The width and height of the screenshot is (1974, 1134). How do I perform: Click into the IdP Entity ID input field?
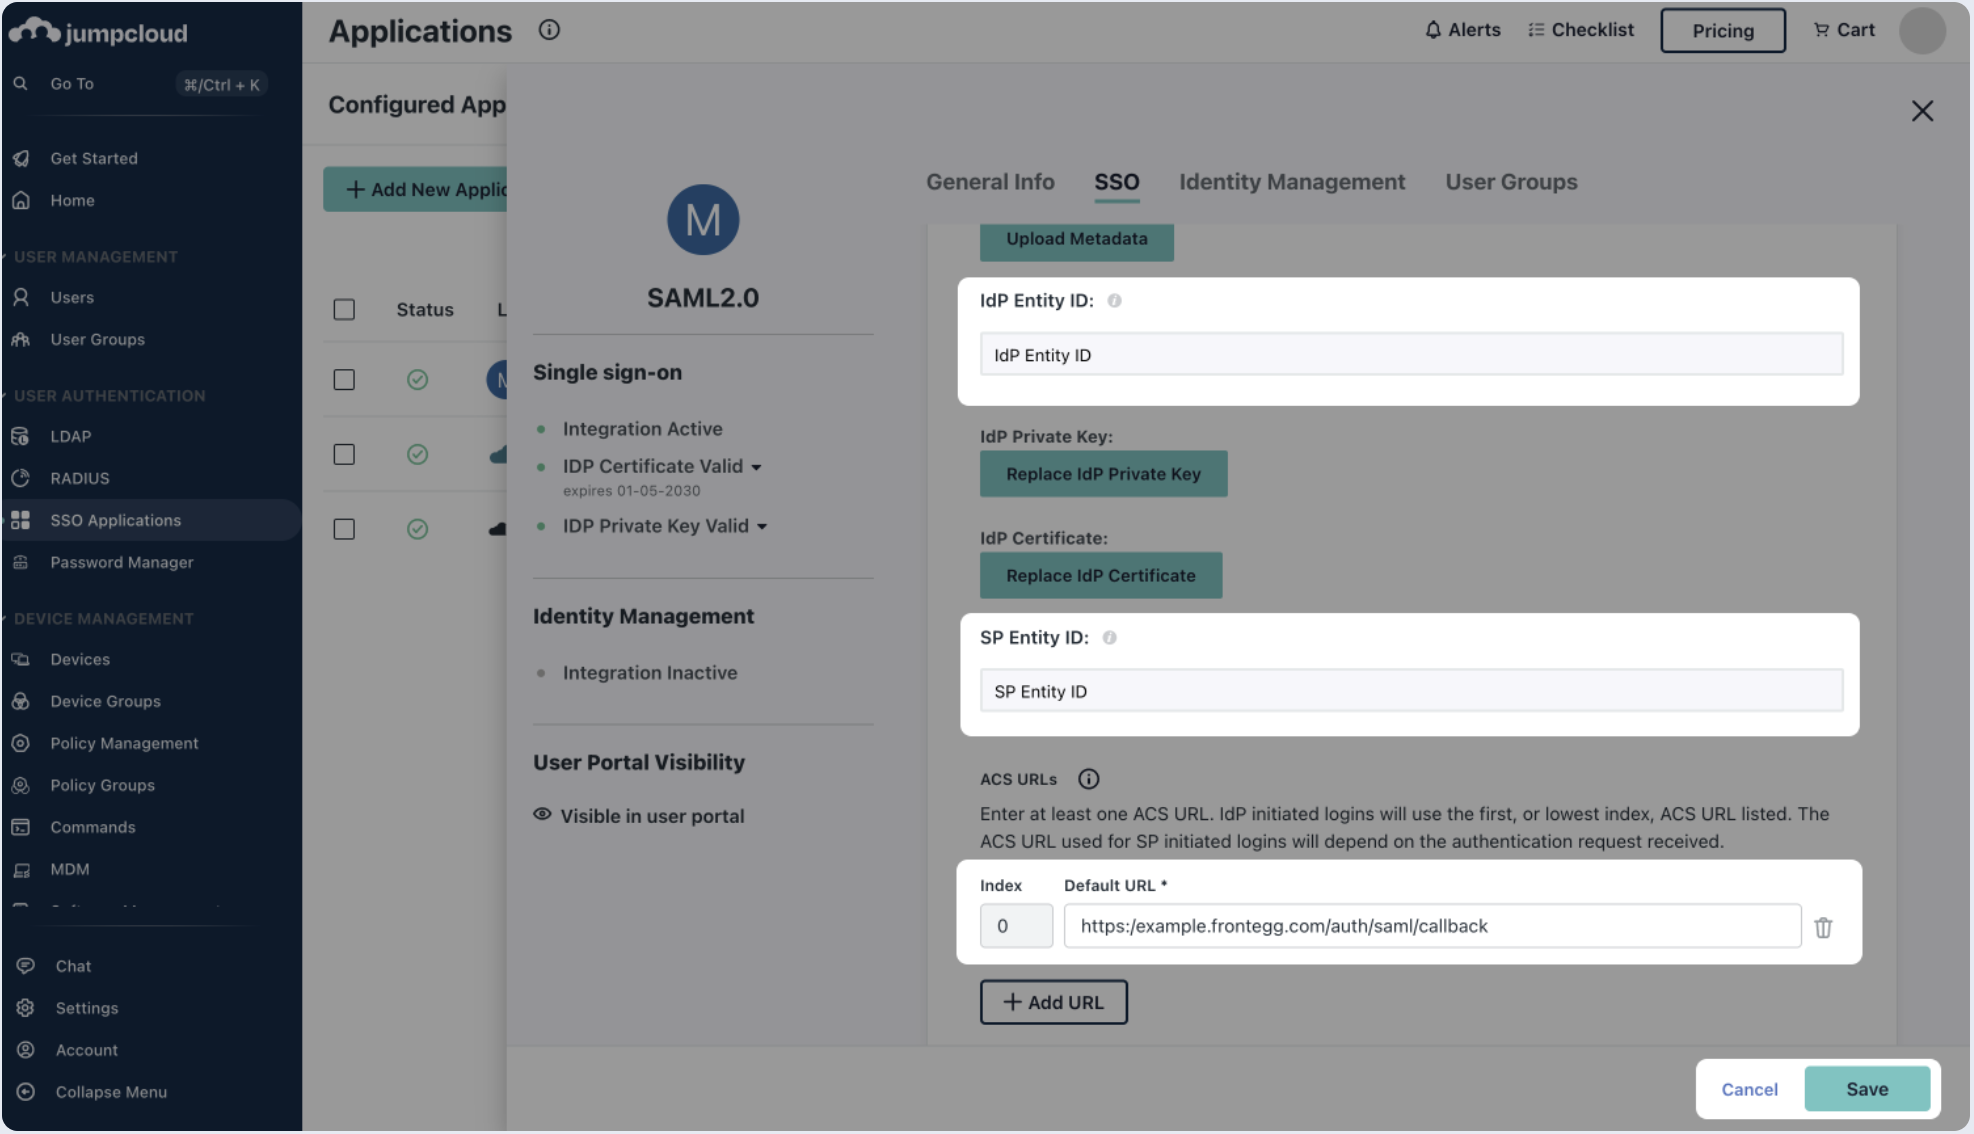1410,355
